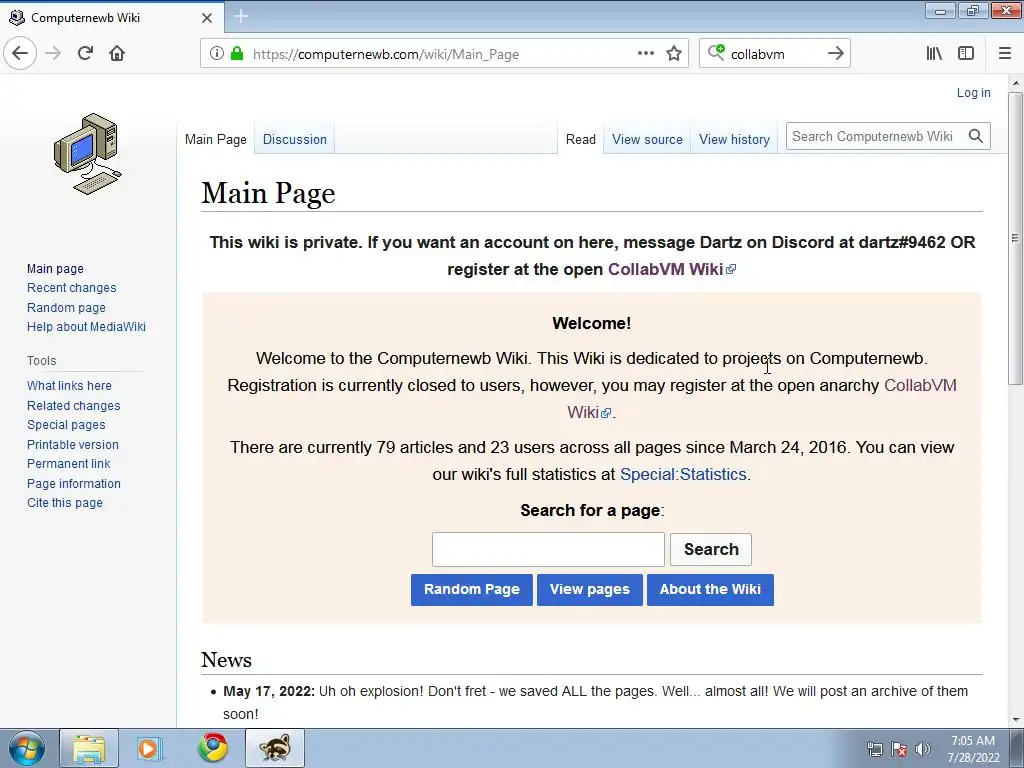Click the page vertical scrollbar thumb
Viewport: 1024px width, 768px height.
1015,238
